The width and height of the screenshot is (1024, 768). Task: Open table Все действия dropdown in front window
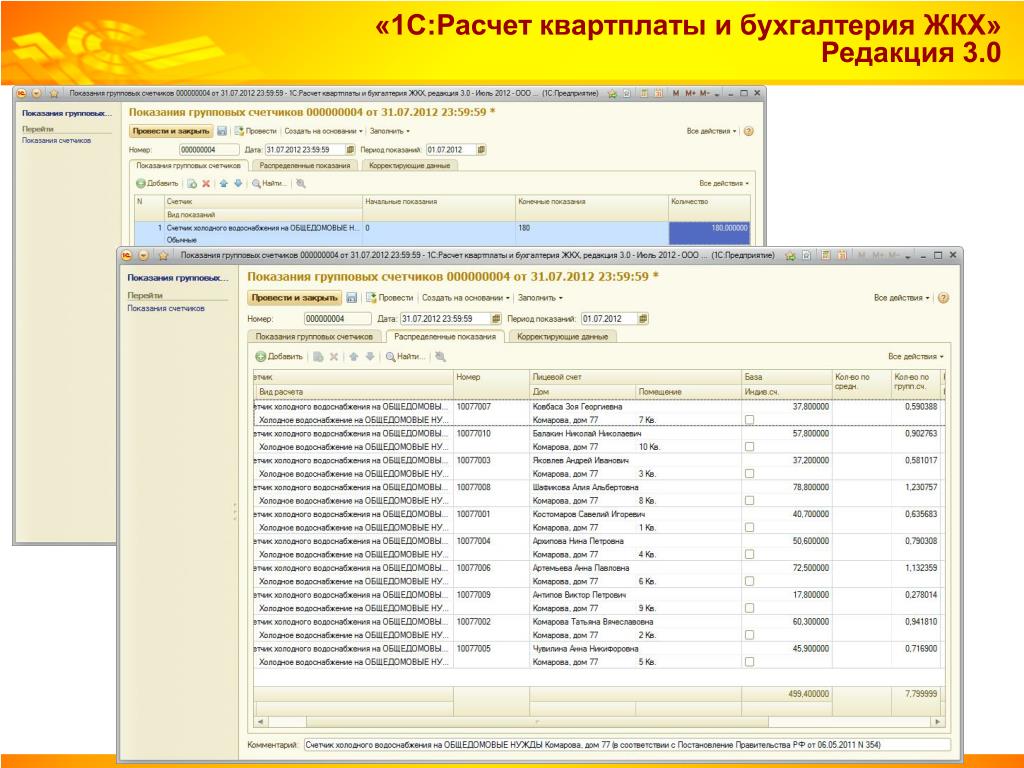point(916,357)
